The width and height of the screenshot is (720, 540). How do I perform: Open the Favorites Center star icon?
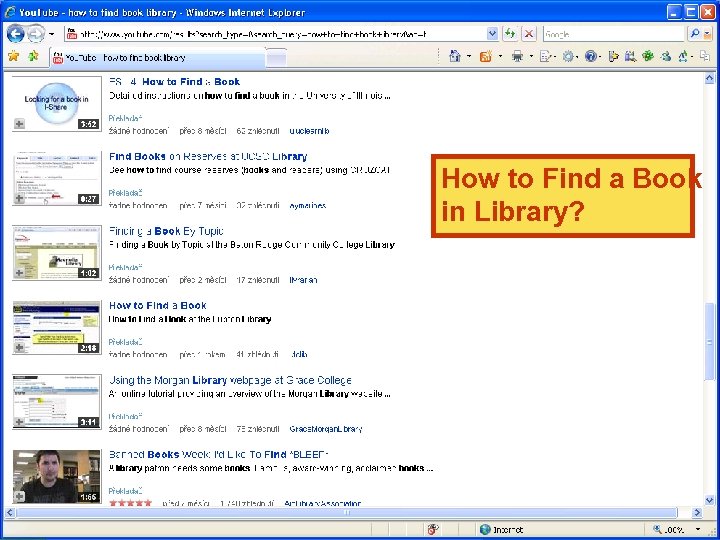pyautogui.click(x=14, y=56)
